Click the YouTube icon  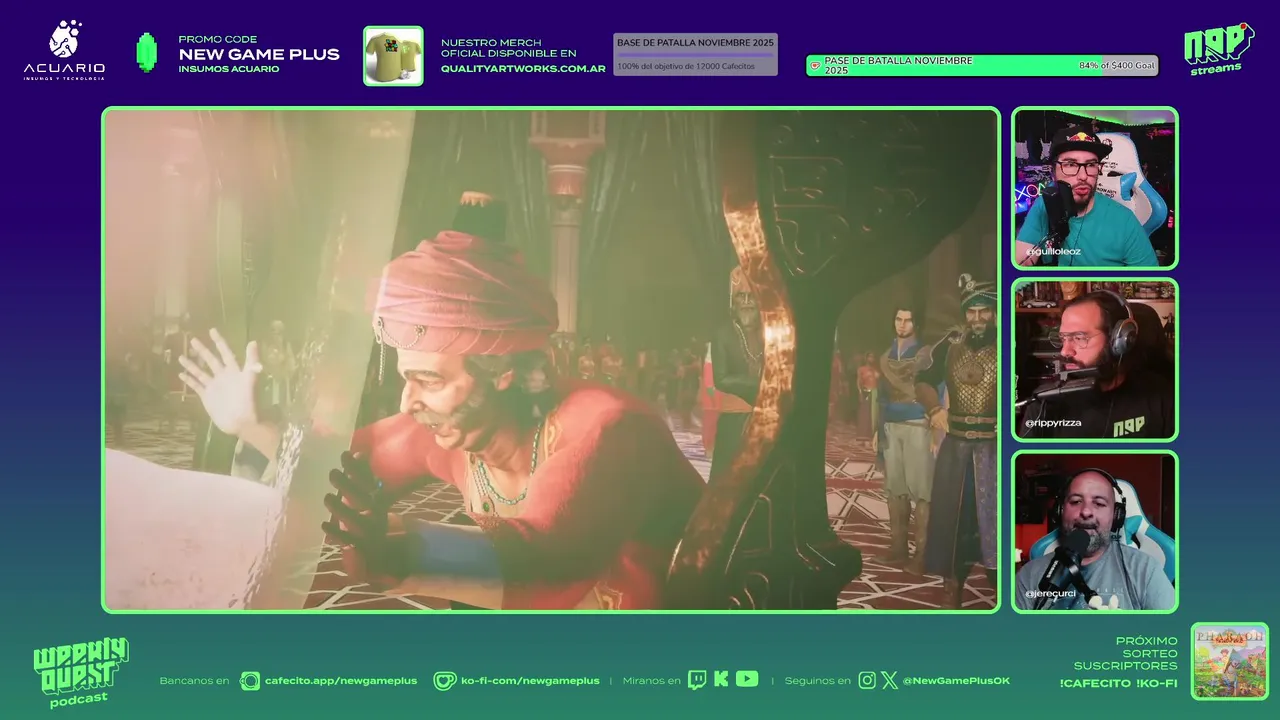point(747,679)
